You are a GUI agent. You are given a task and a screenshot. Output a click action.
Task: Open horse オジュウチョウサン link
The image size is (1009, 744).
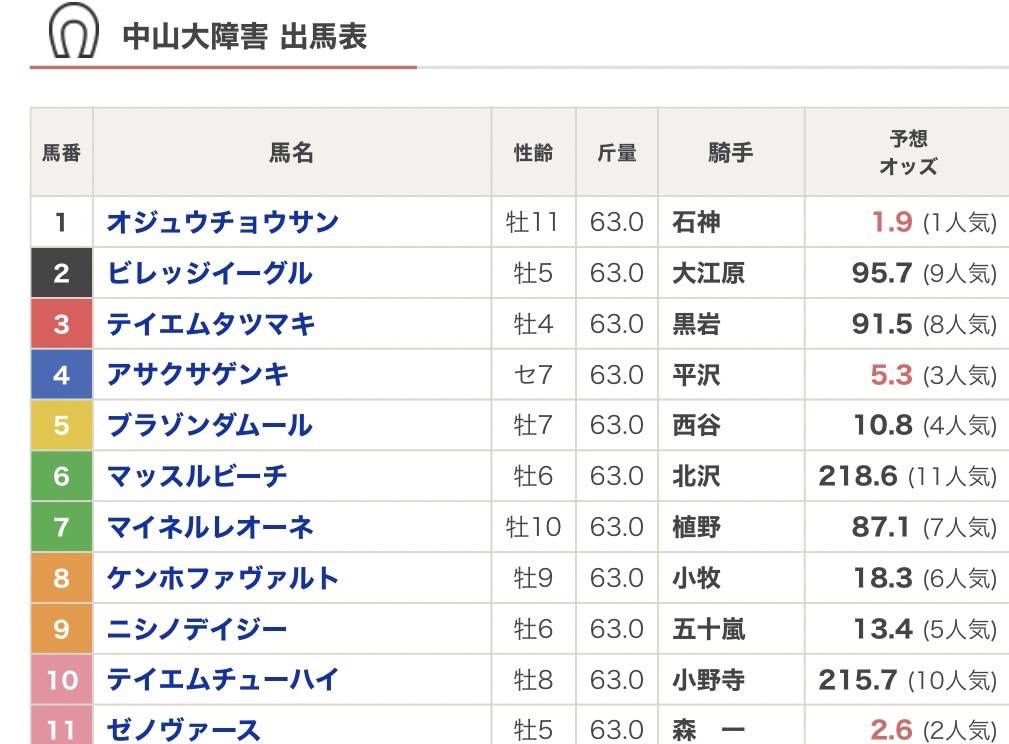click(x=223, y=222)
